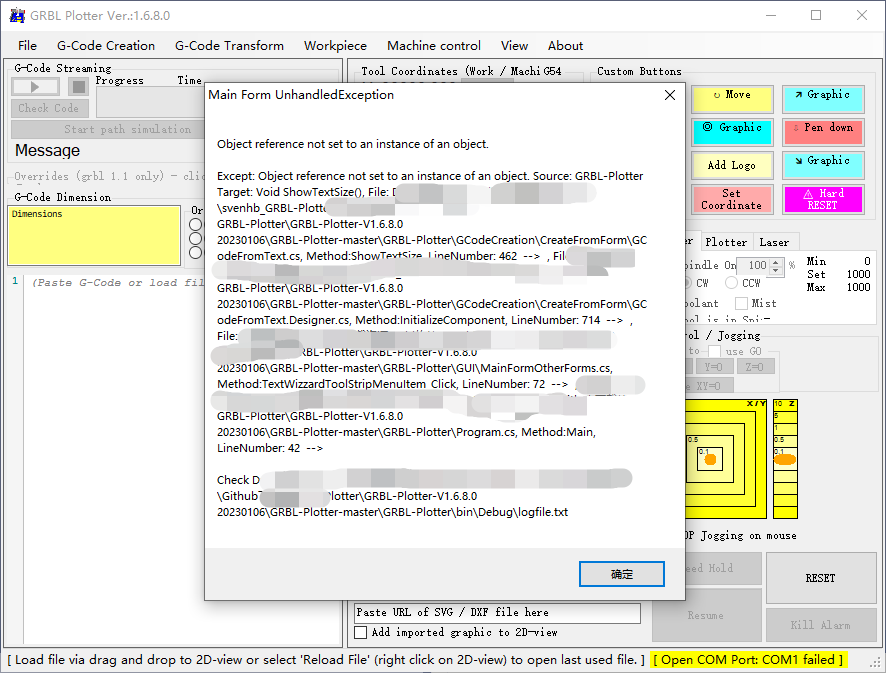Open the G-Code Creation menu
This screenshot has width=886, height=673.
[x=106, y=45]
